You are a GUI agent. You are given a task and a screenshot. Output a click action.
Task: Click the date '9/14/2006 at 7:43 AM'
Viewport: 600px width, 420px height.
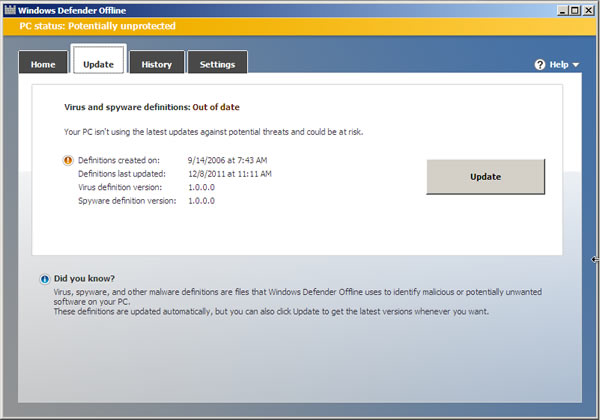[x=227, y=160]
